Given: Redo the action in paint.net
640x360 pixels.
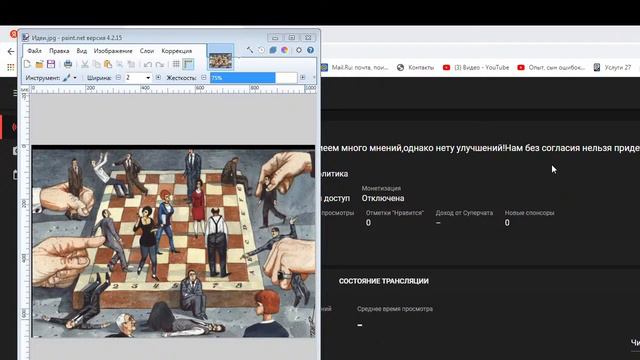Looking at the screenshot, I should (160, 64).
